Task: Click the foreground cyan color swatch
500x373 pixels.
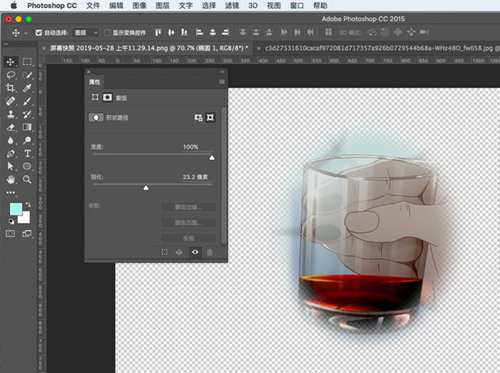Action: 16,209
